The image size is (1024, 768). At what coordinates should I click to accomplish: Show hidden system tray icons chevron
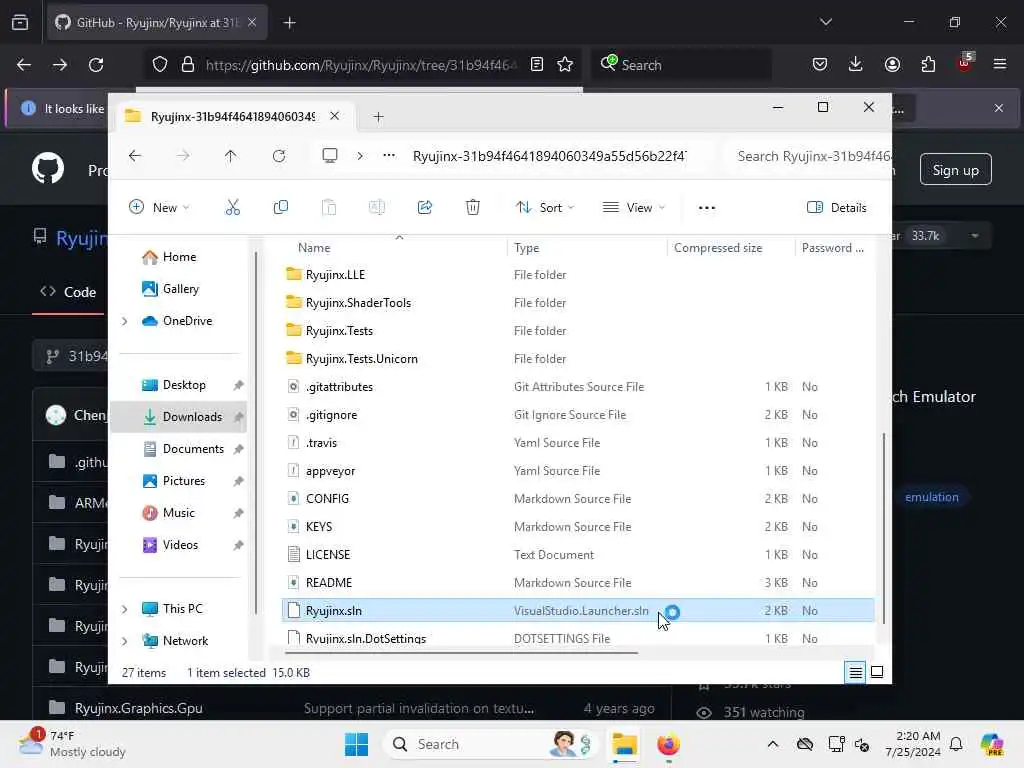[x=773, y=744]
